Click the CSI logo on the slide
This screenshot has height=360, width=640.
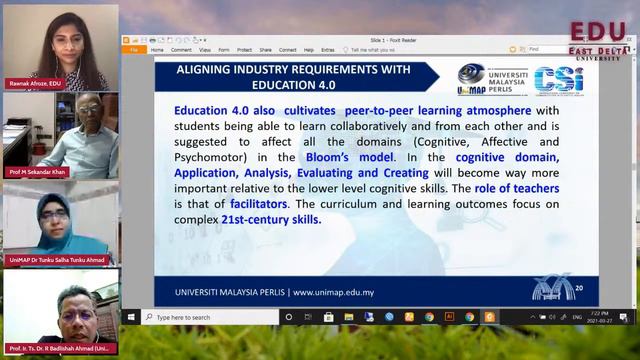559,81
